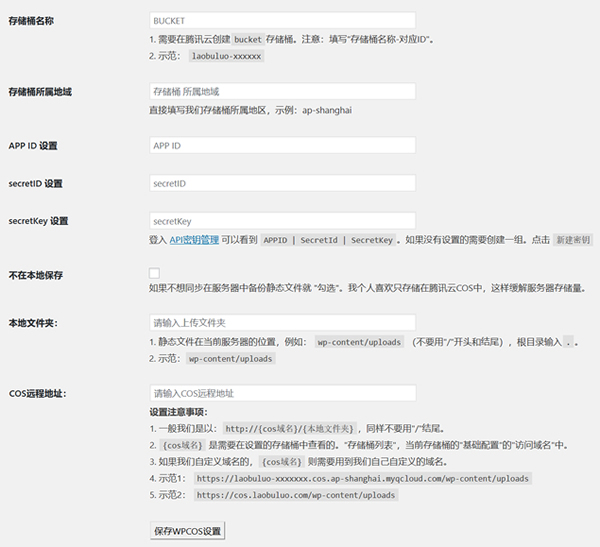Click the laobuluo-xxxxxx example code
This screenshot has height=547, width=600.
tap(227, 57)
